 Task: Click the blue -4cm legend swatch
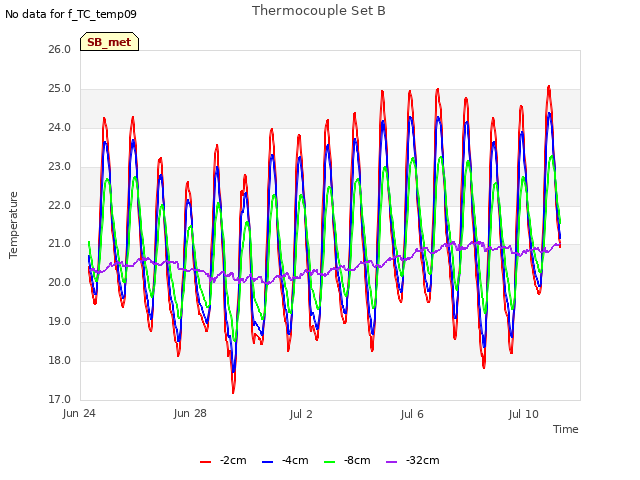tap(267, 462)
